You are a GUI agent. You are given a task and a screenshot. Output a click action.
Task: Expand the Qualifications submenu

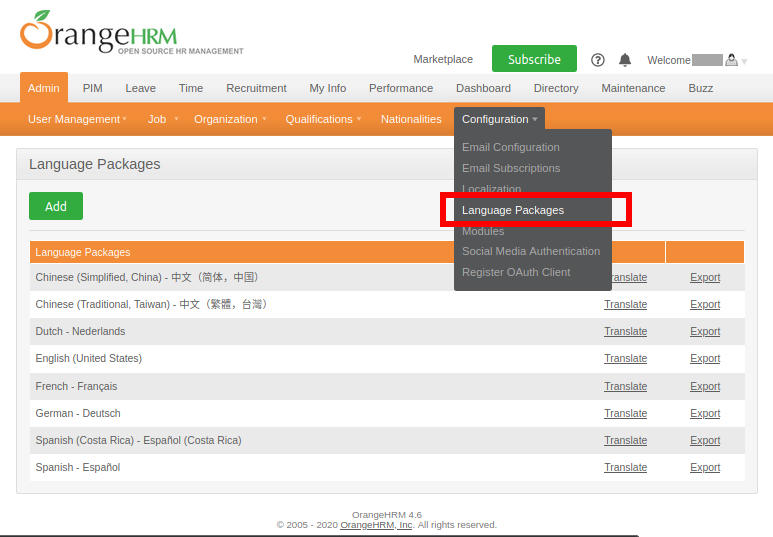323,119
